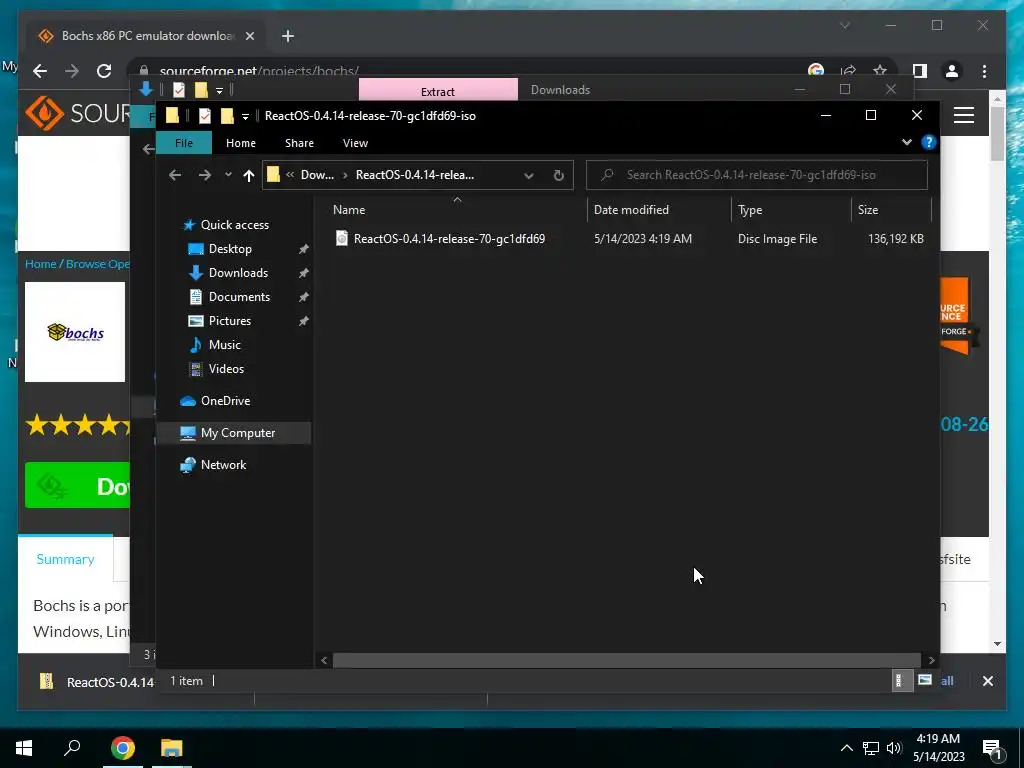Open Windows Start menu
1024x768 pixels.
(x=24, y=748)
